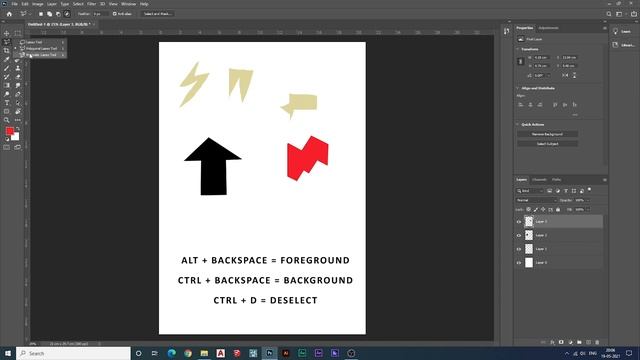The image size is (640, 360).
Task: Toggle lock all
Action: point(558,209)
